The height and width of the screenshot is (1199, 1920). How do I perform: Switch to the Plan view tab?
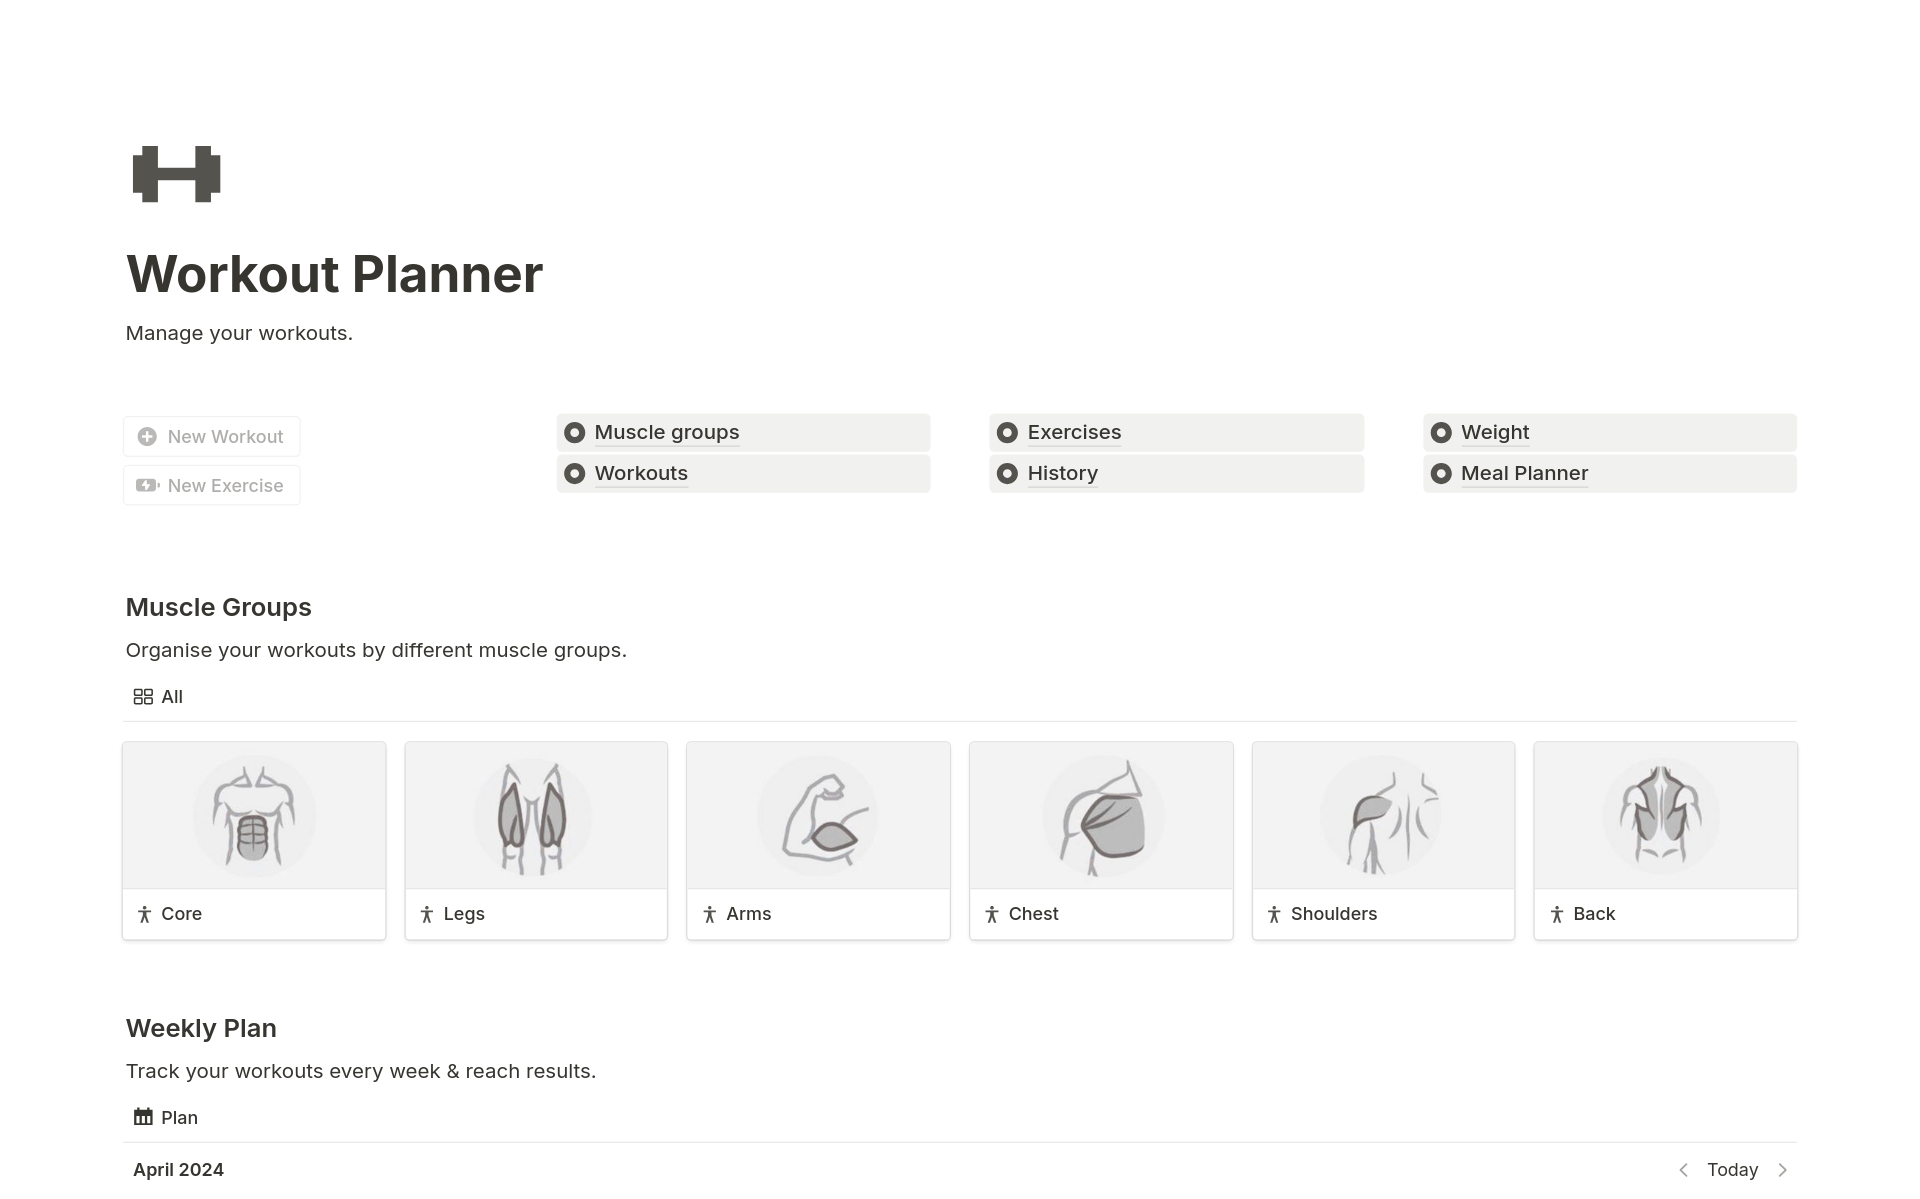(x=179, y=1117)
